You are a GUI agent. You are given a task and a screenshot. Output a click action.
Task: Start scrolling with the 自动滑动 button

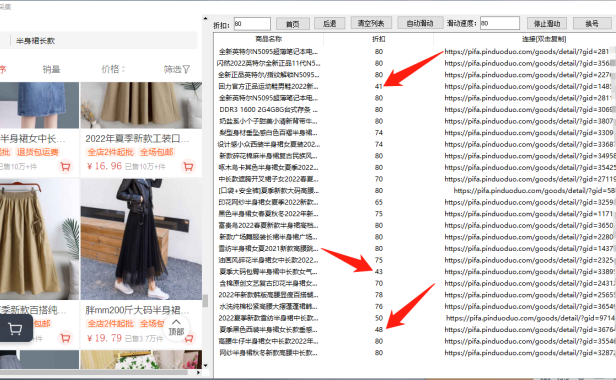420,23
